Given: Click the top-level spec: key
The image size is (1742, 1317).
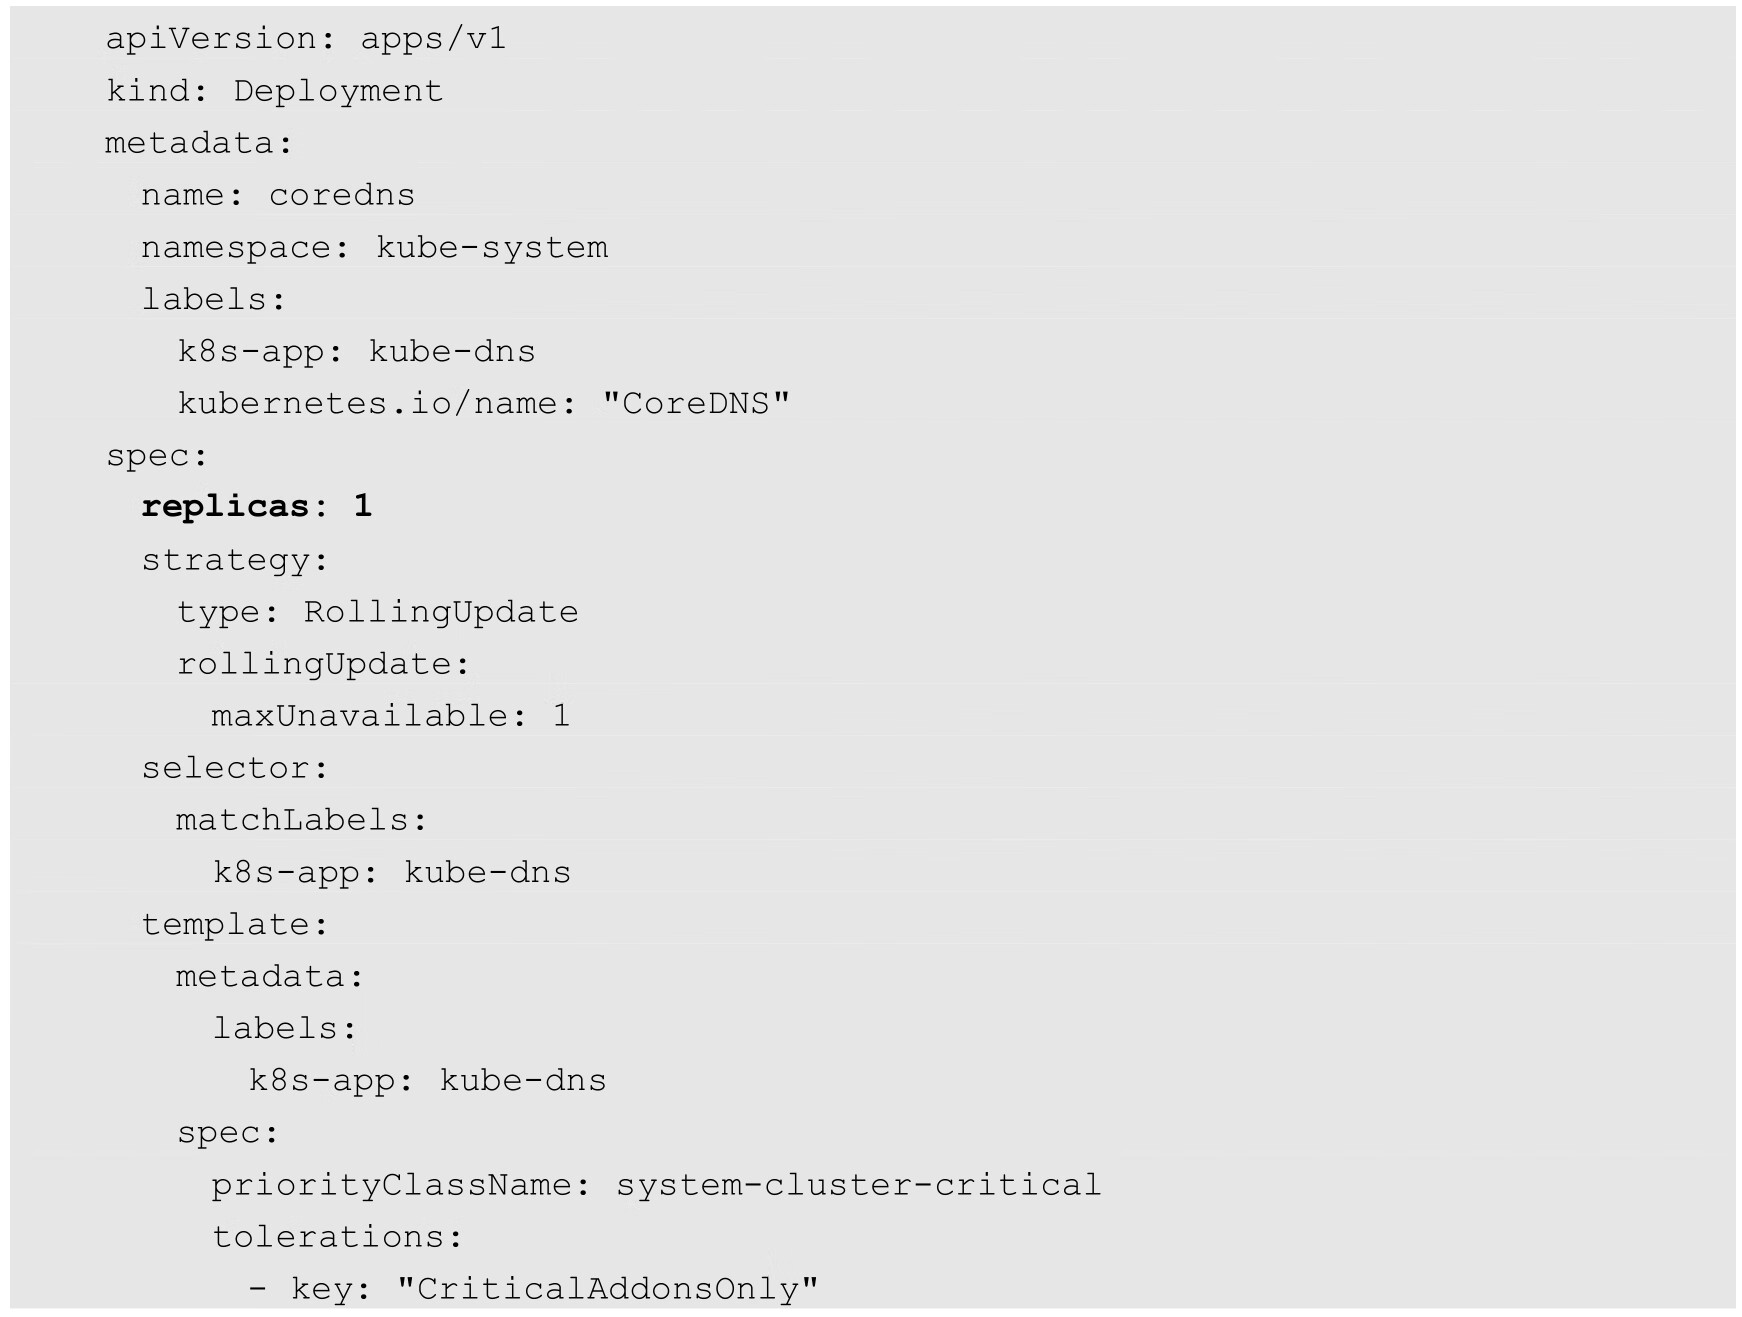Looking at the screenshot, I should (x=156, y=455).
